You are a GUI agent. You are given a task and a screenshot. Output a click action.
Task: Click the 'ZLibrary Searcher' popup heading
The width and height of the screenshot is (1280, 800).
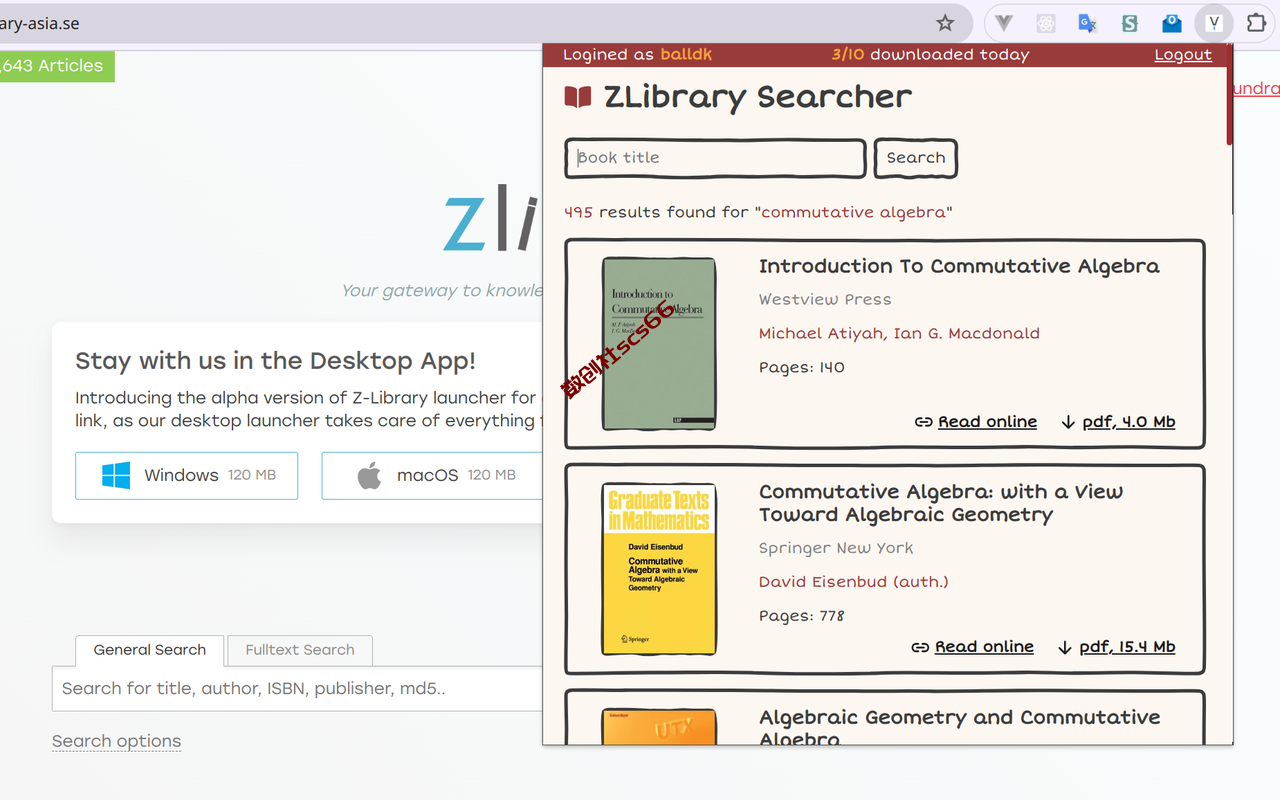point(758,97)
